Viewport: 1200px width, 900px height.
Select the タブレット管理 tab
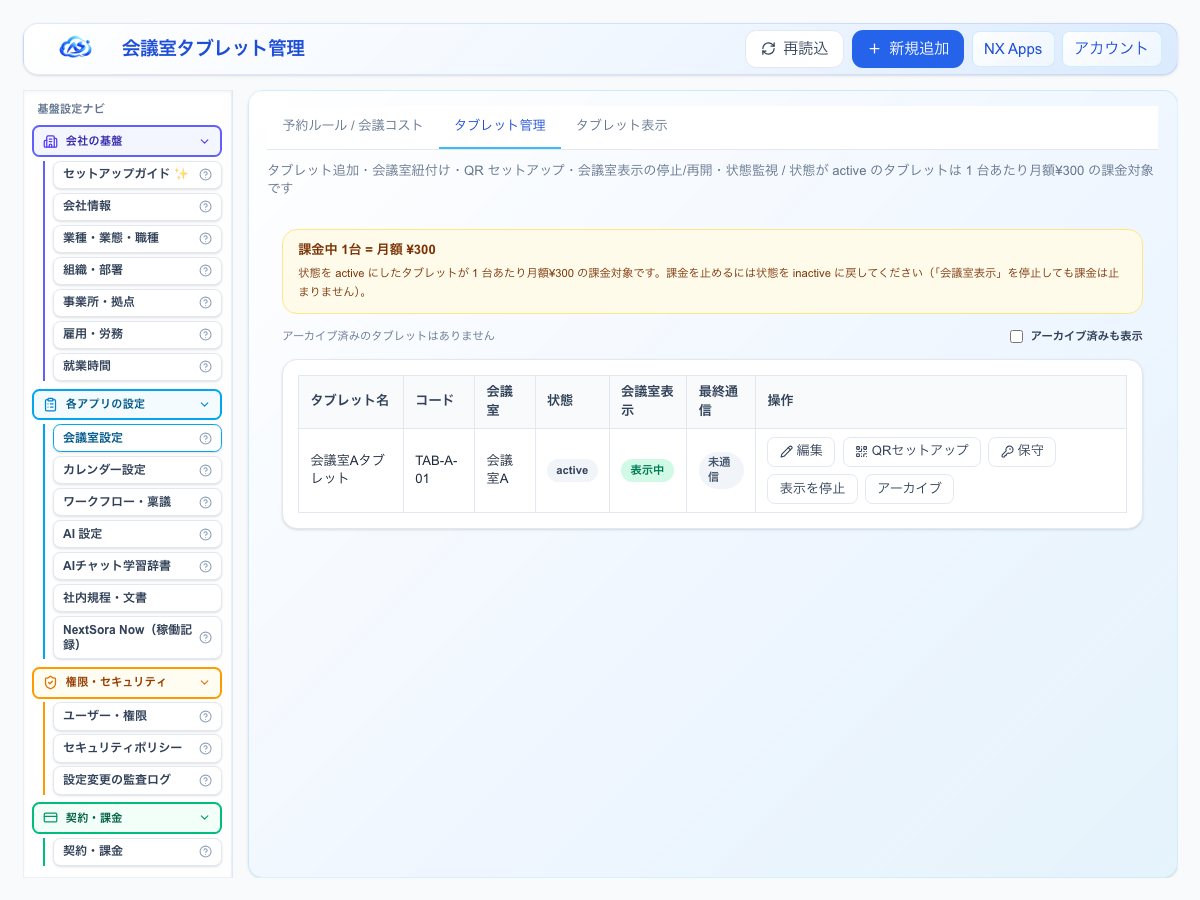[x=500, y=126]
